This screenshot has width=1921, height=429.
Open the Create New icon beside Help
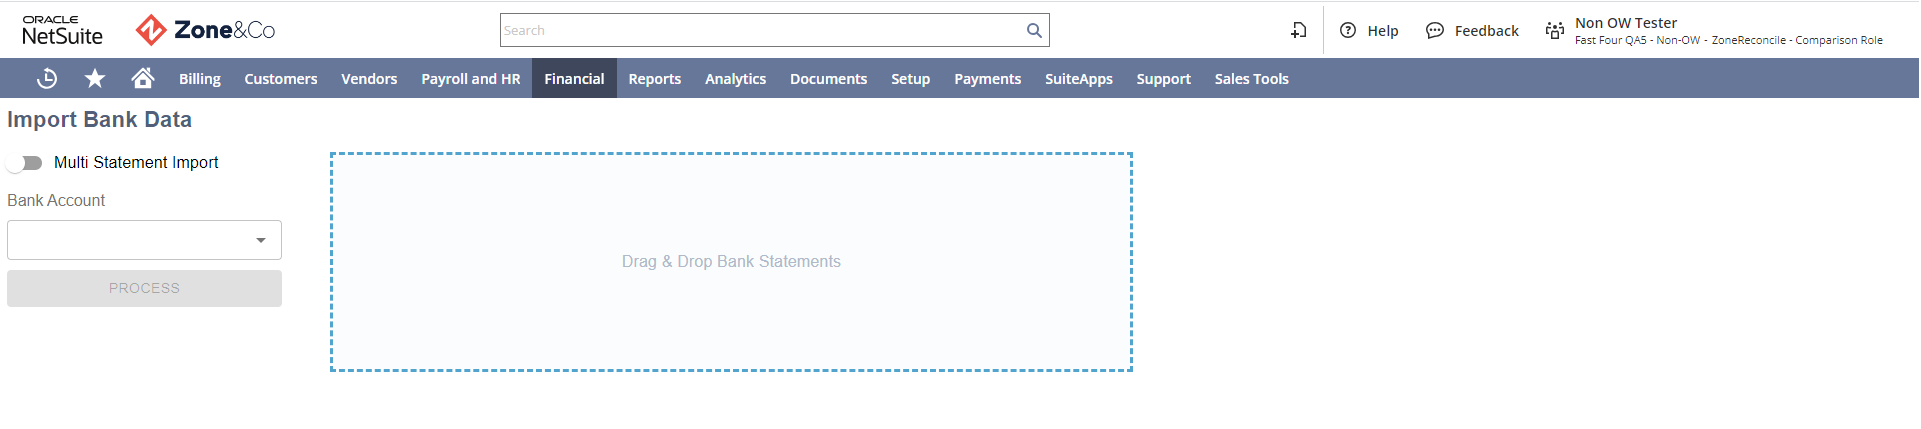(x=1298, y=30)
